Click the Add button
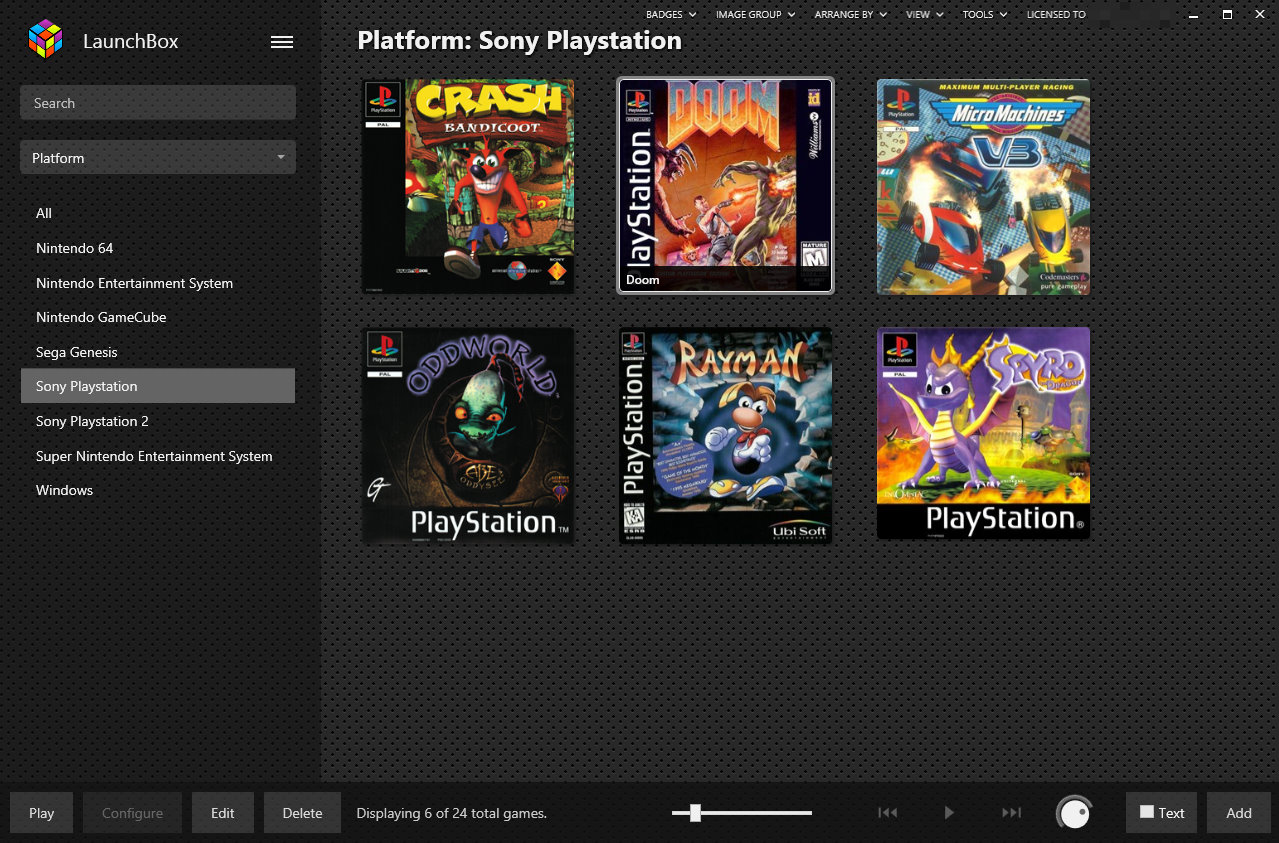This screenshot has width=1279, height=843. pos(1239,813)
